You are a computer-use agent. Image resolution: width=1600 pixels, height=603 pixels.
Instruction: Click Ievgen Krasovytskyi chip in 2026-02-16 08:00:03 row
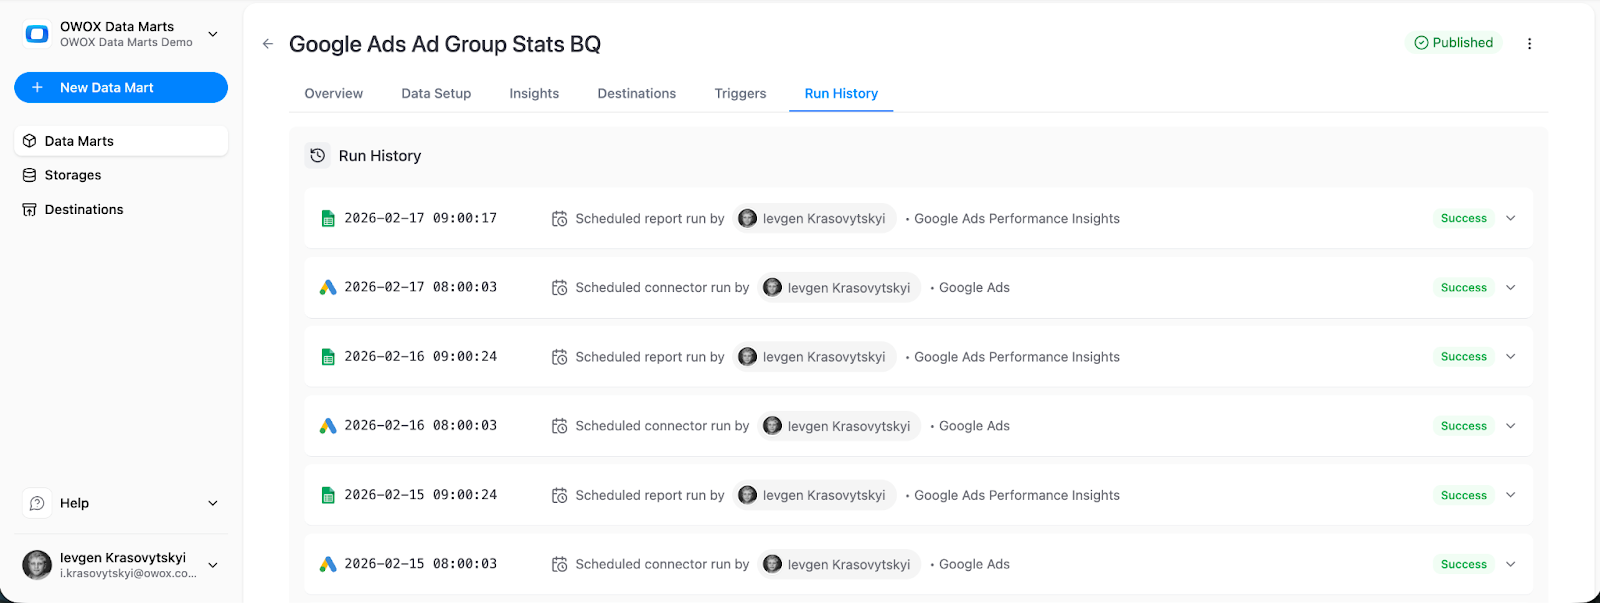839,425
